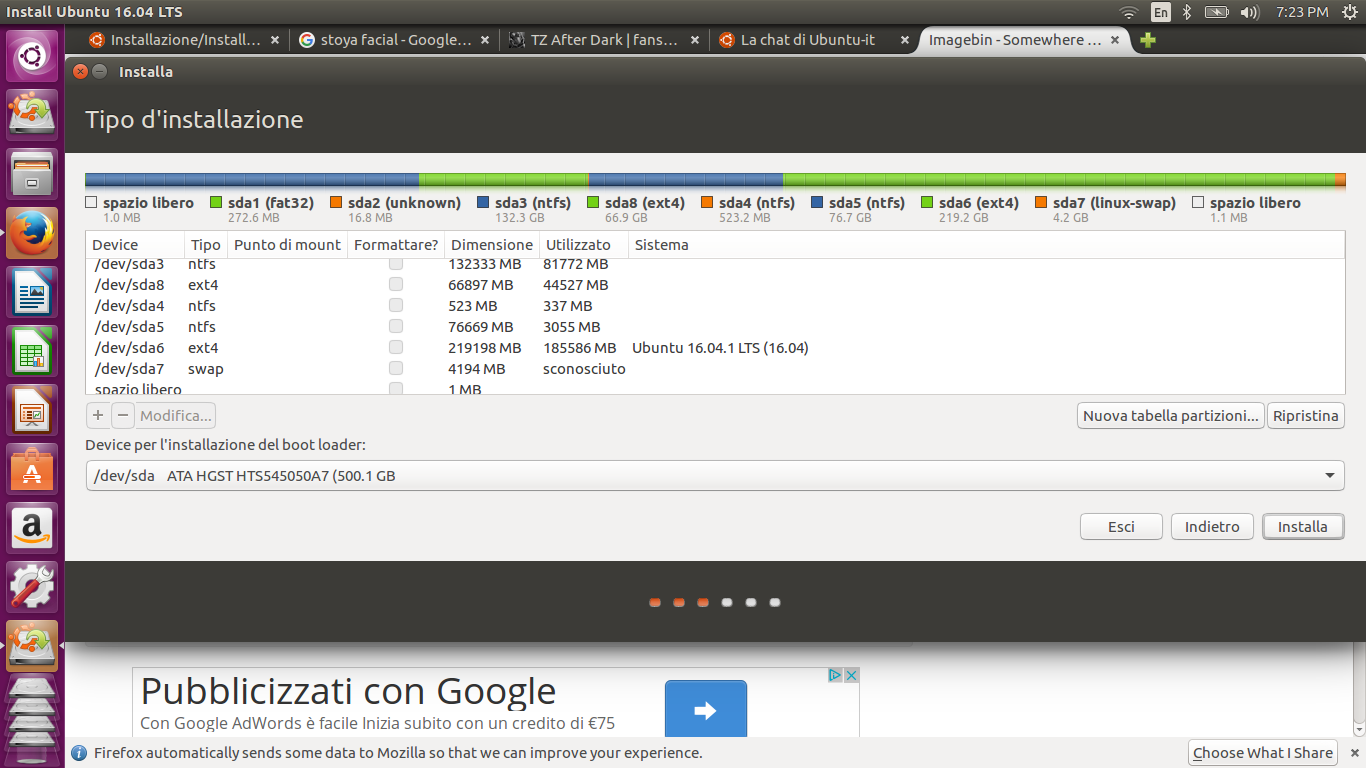1366x768 pixels.
Task: Open battery indicator menu
Action: [1216, 12]
